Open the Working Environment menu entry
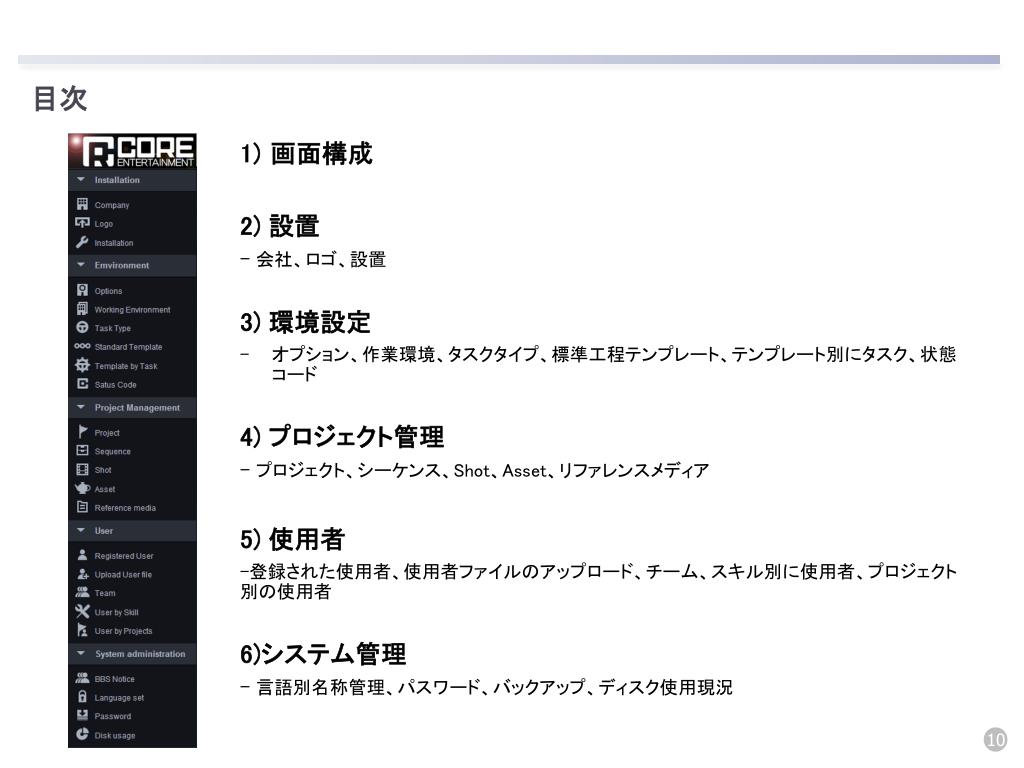 click(x=132, y=310)
